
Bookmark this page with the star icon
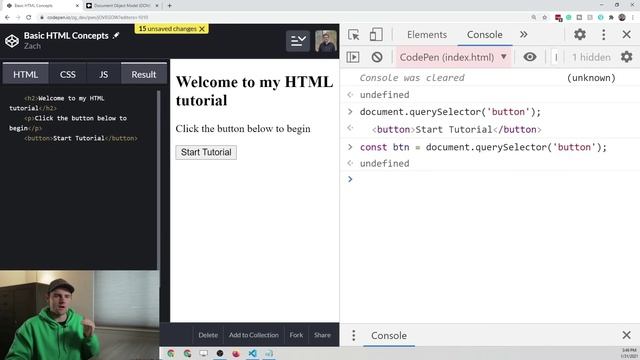[544, 18]
